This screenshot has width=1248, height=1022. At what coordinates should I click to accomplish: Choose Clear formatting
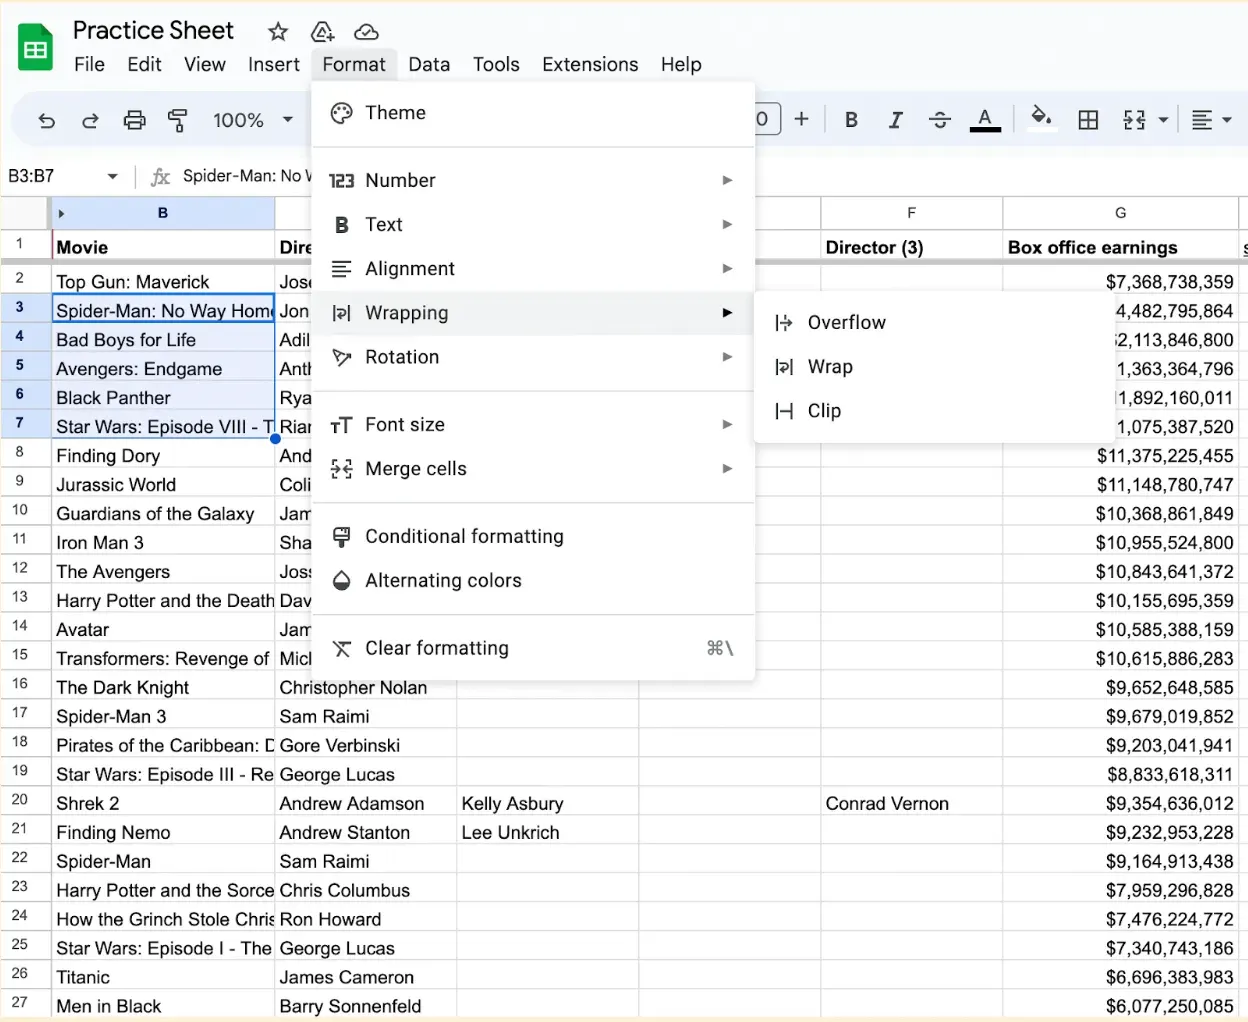(533, 648)
